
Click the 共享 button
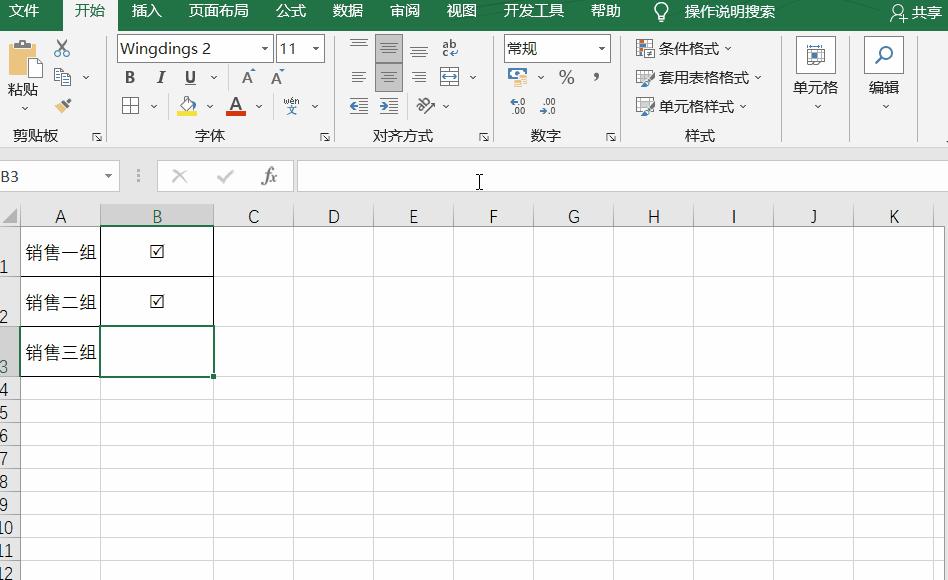coord(929,12)
